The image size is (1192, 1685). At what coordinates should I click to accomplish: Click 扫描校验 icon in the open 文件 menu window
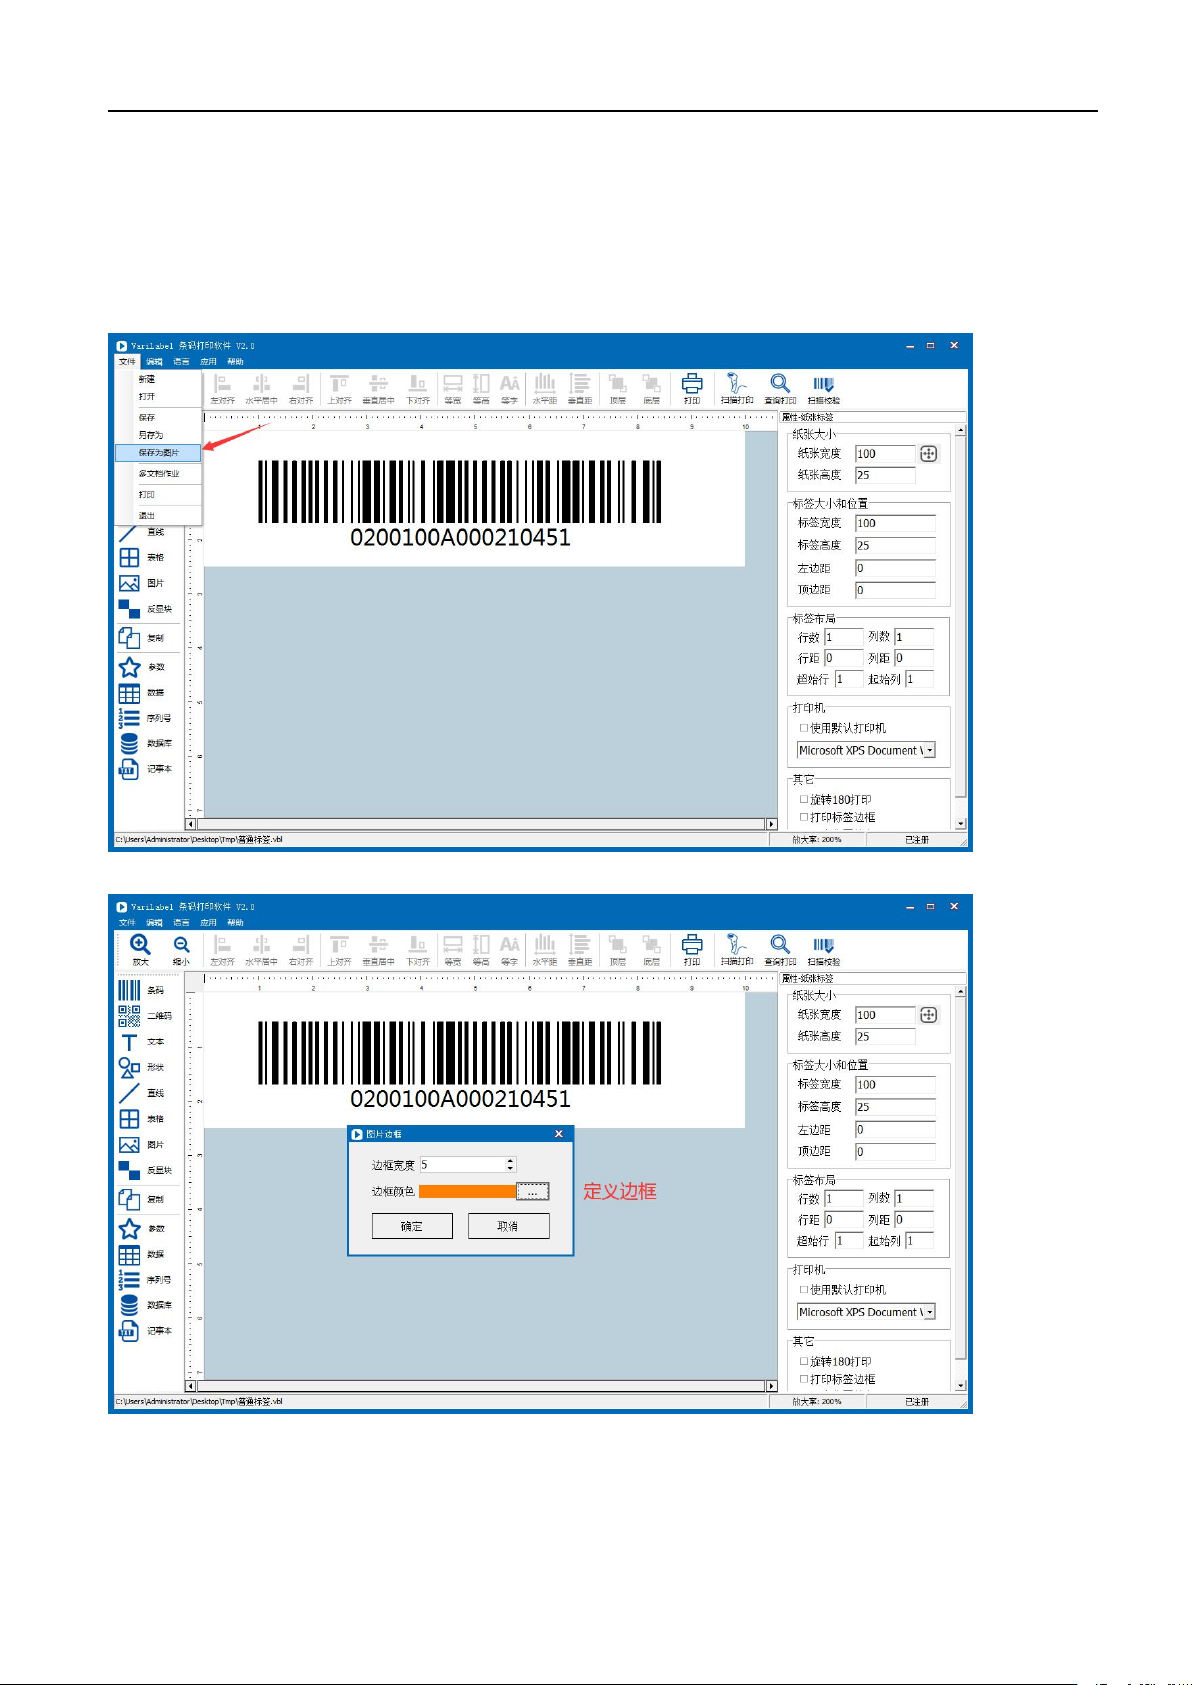pos(823,384)
